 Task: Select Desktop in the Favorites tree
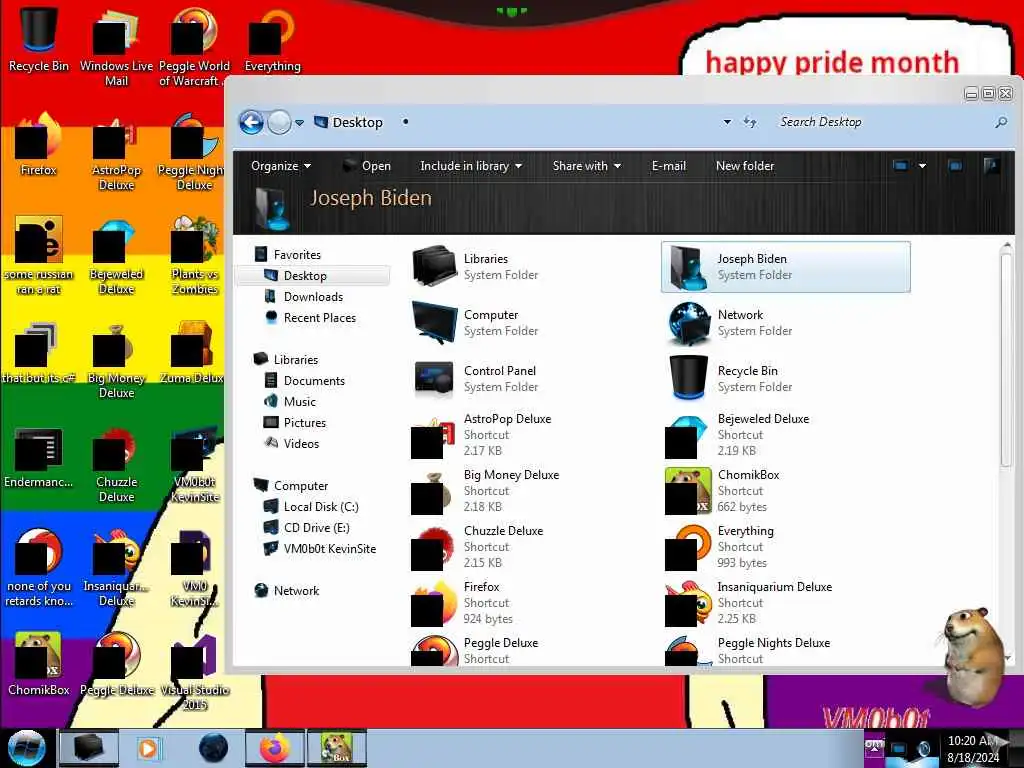[313, 276]
